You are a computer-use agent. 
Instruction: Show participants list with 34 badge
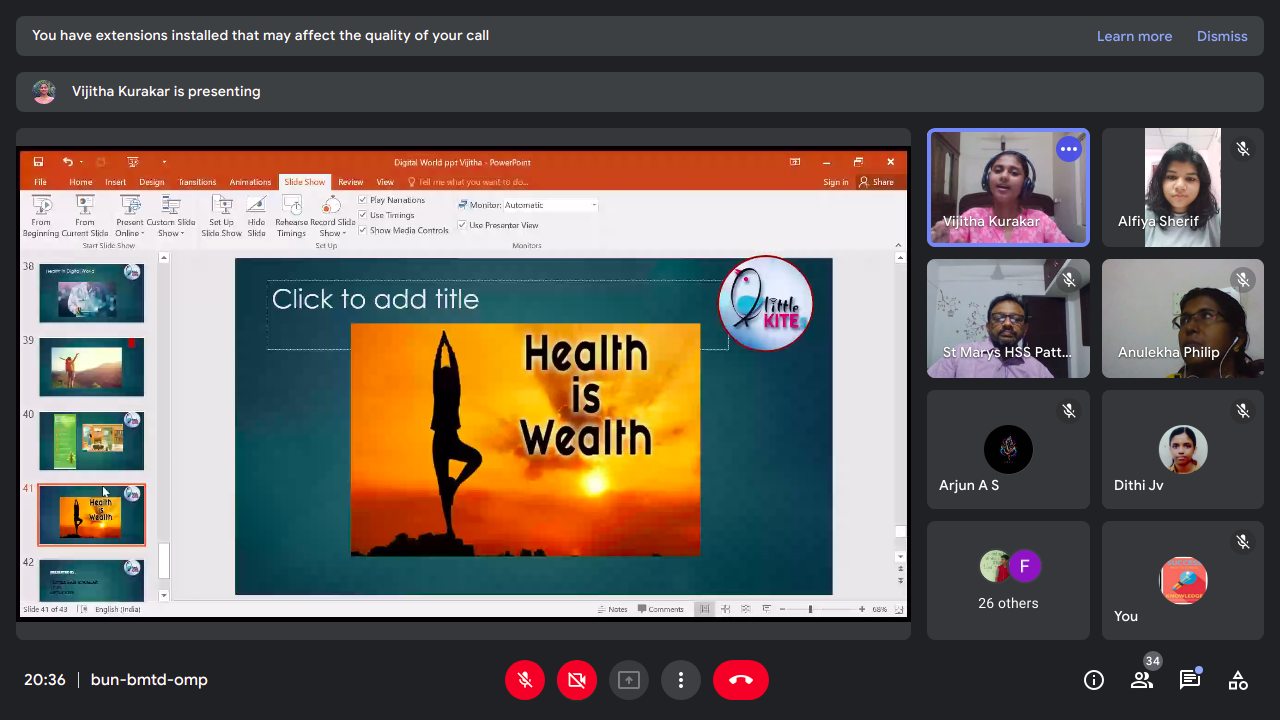[x=1142, y=680]
